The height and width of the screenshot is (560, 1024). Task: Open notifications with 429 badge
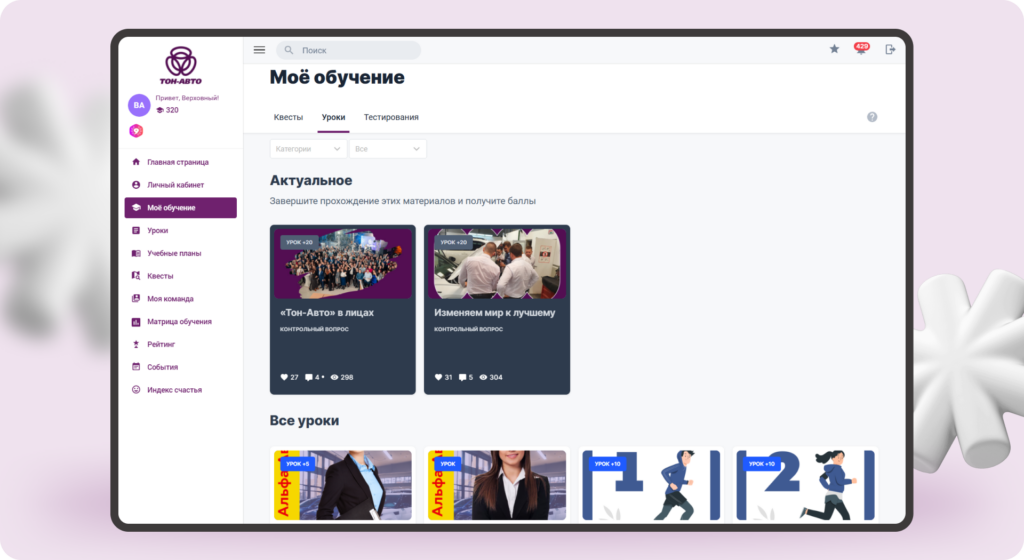860,49
